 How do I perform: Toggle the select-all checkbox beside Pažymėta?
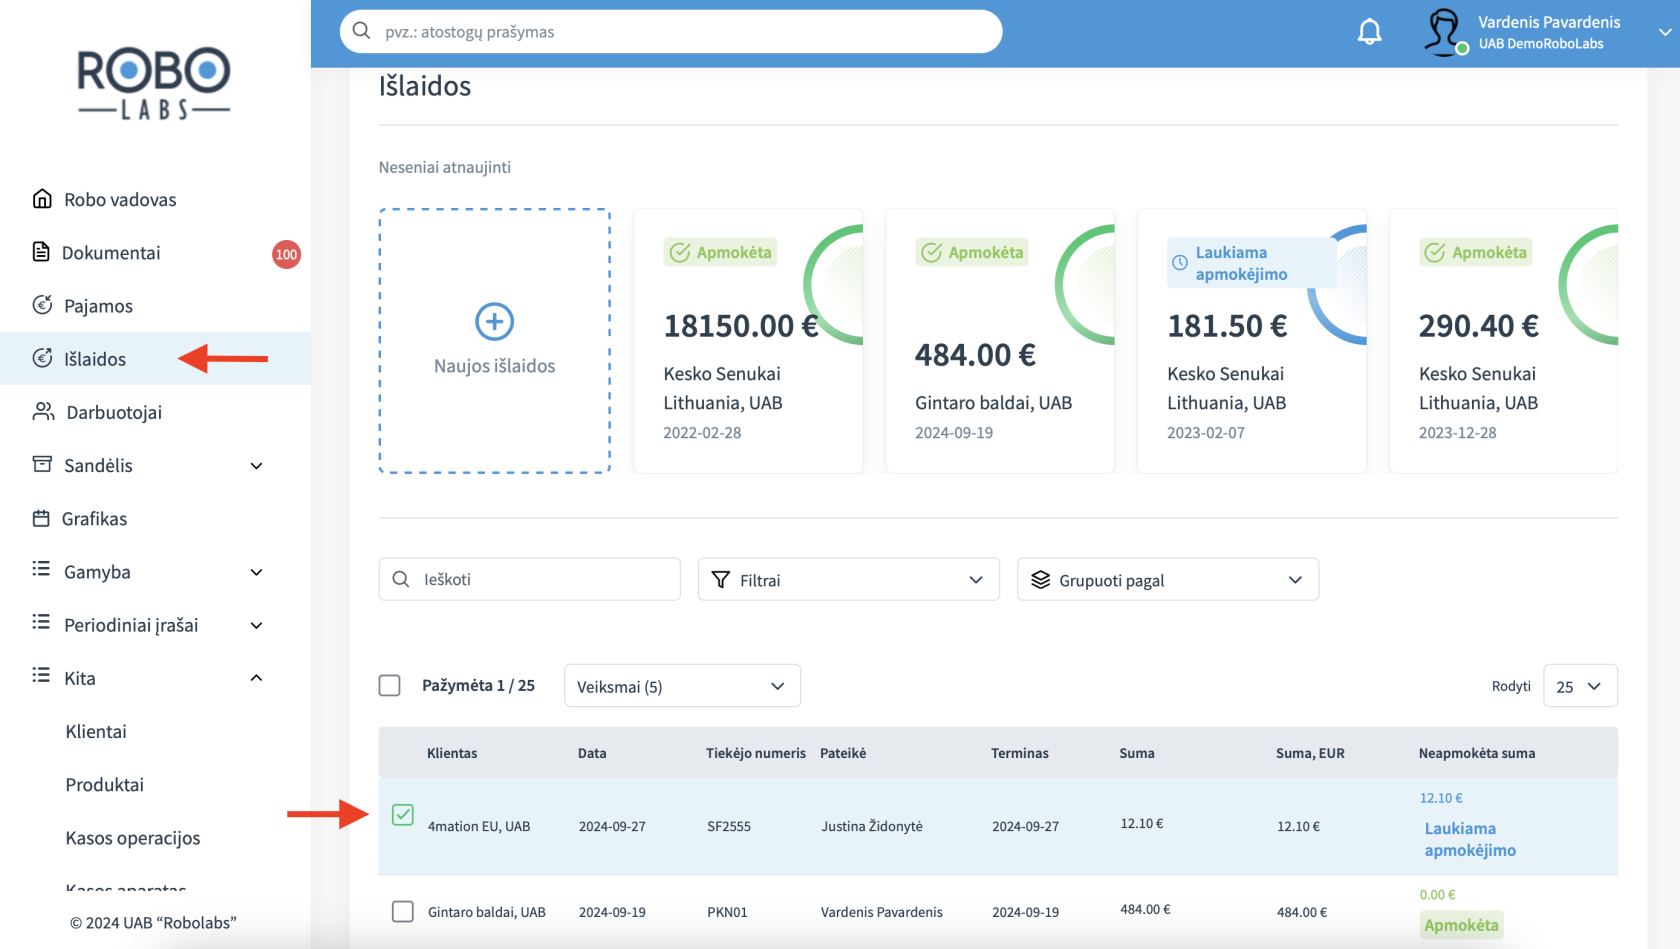pyautogui.click(x=390, y=685)
